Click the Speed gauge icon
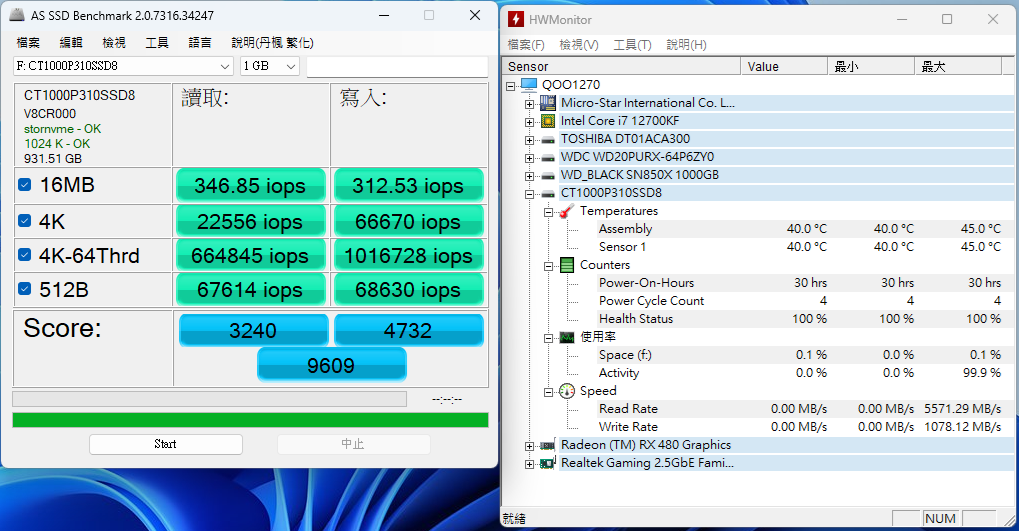This screenshot has height=531, width=1019. [x=567, y=391]
